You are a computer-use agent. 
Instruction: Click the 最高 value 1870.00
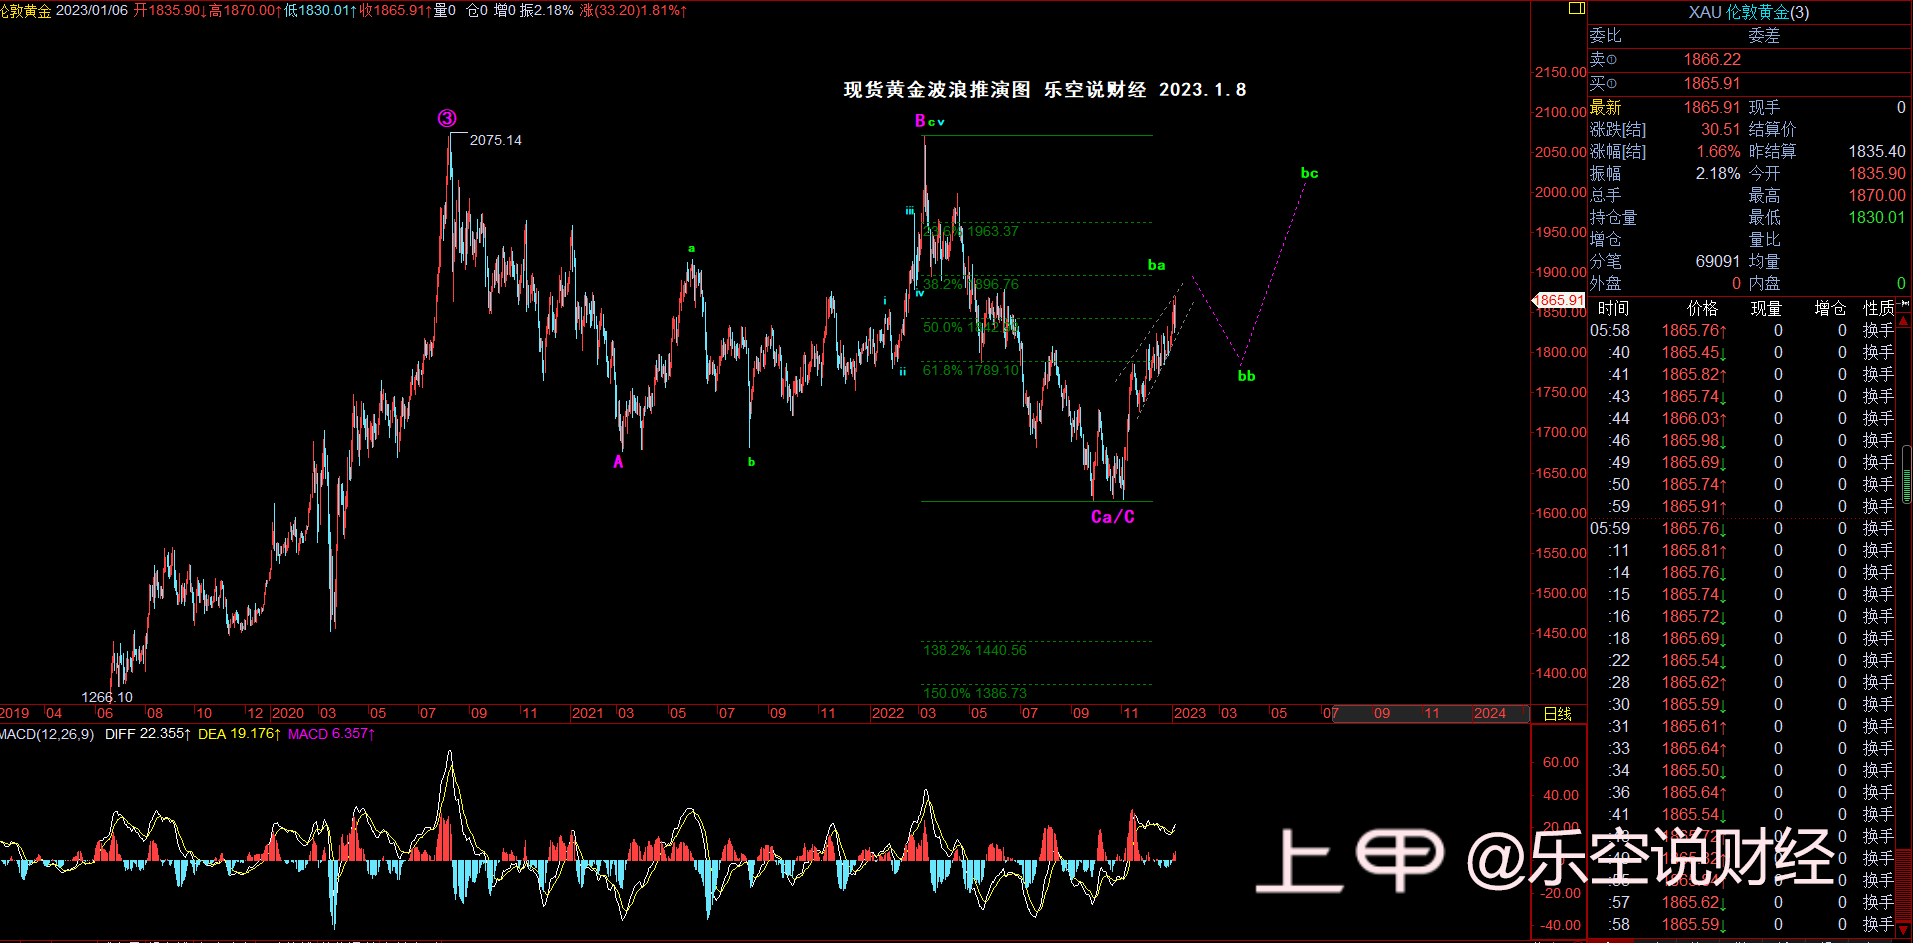[x=1877, y=196]
